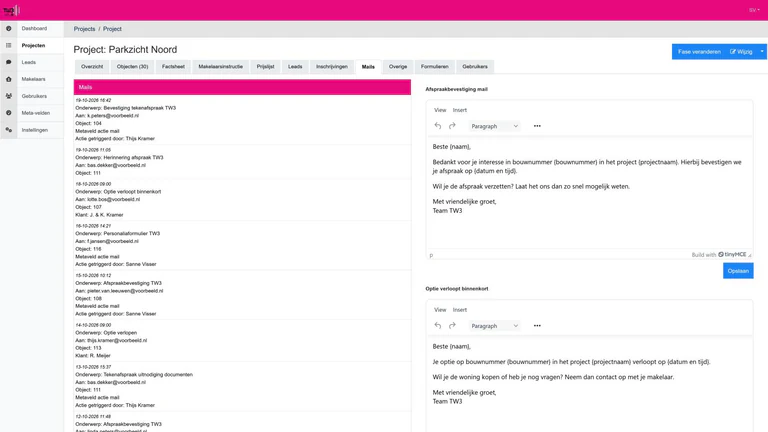768x432 pixels.
Task: Click into the Optie verloopt binnenkort body text
Action: point(589,384)
